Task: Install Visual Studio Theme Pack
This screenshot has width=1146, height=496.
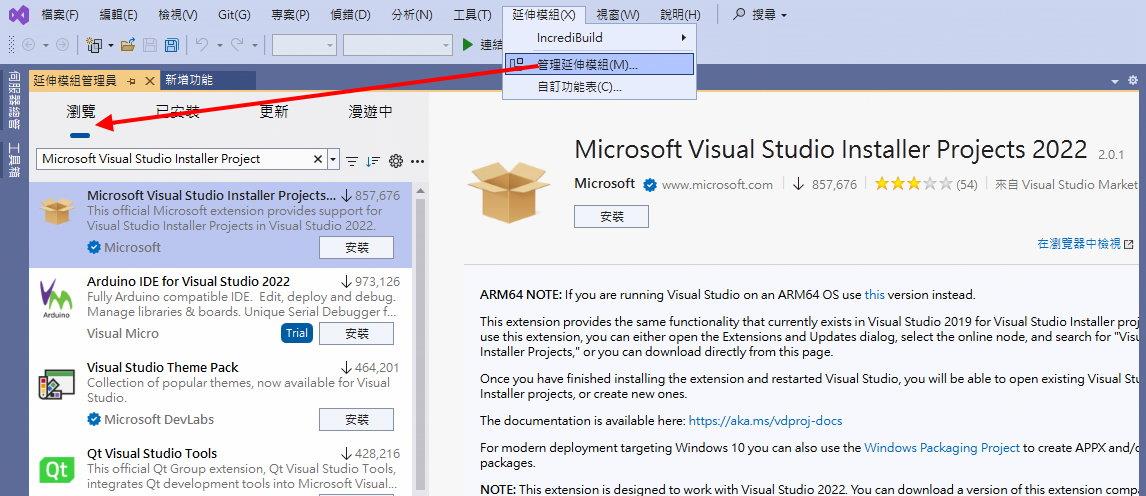Action: (x=357, y=419)
